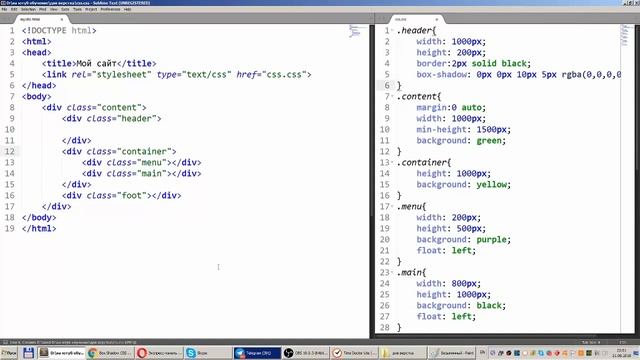This screenshot has height=360, width=640.
Task: Open the Edit menu
Action: (14, 9)
